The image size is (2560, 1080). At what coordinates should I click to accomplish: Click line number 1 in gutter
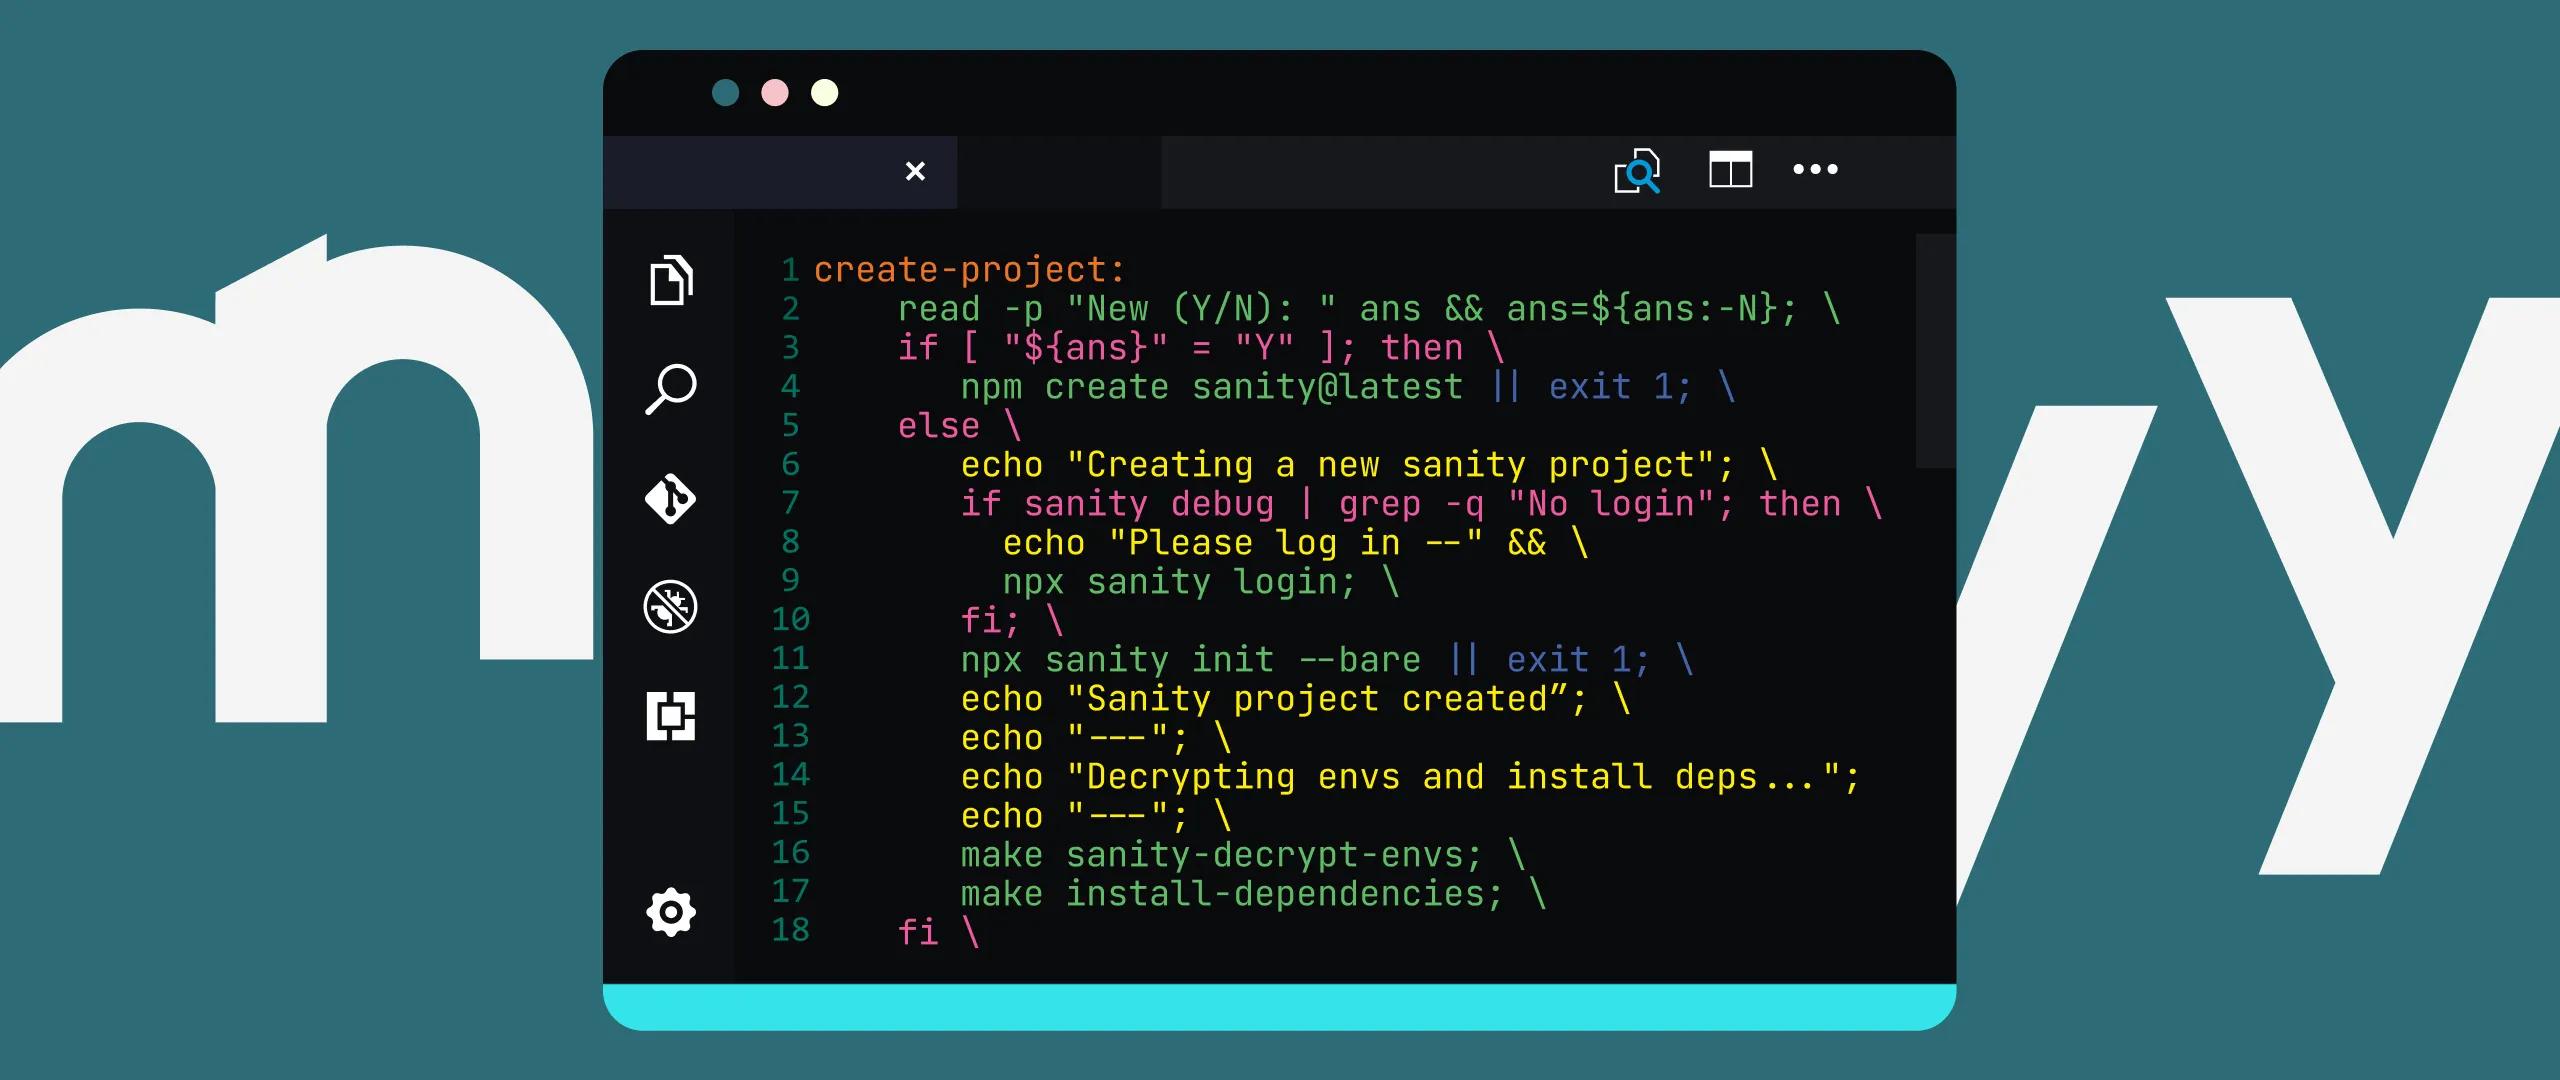pyautogui.click(x=790, y=270)
